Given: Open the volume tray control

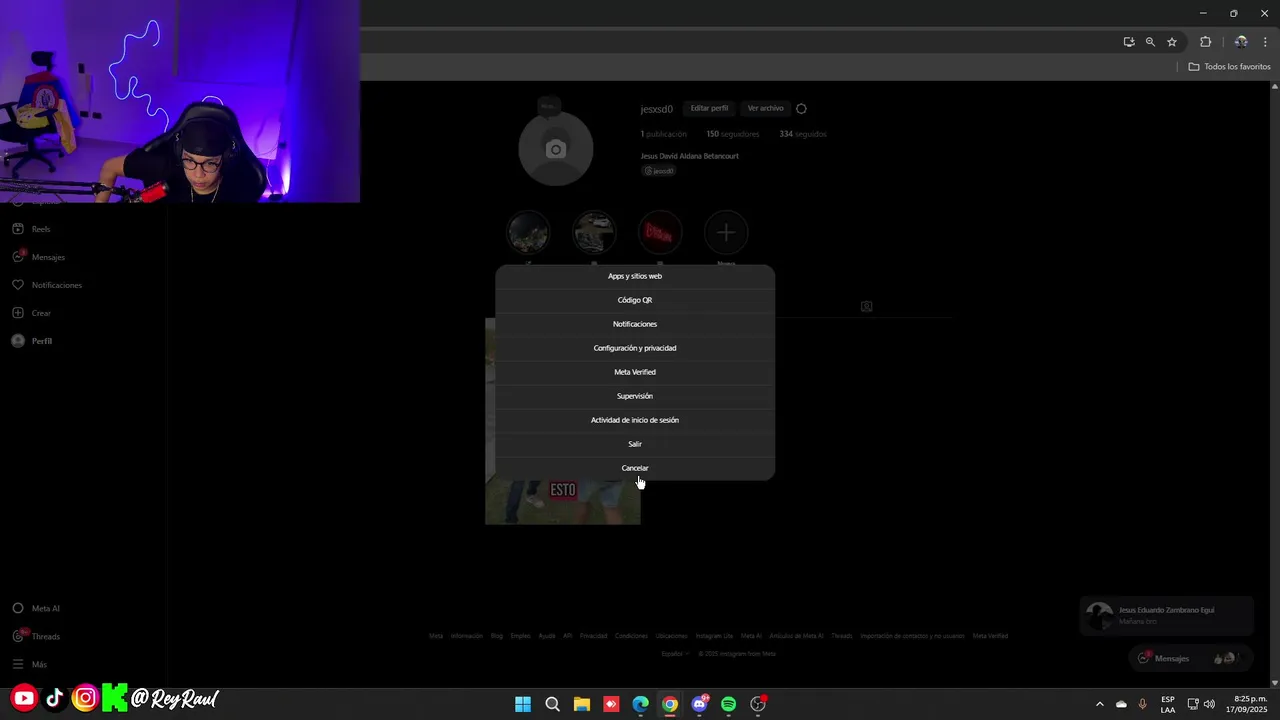Looking at the screenshot, I should click(x=1210, y=704).
